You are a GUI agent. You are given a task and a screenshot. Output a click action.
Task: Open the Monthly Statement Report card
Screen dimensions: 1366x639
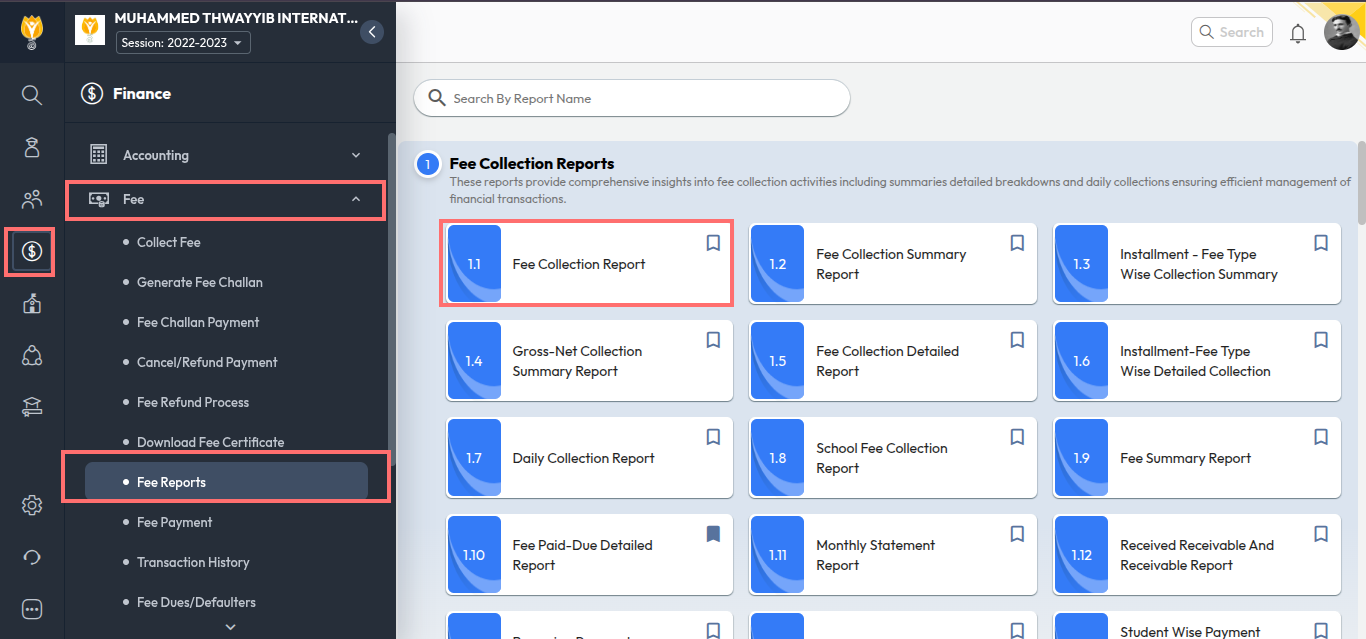[x=890, y=555]
